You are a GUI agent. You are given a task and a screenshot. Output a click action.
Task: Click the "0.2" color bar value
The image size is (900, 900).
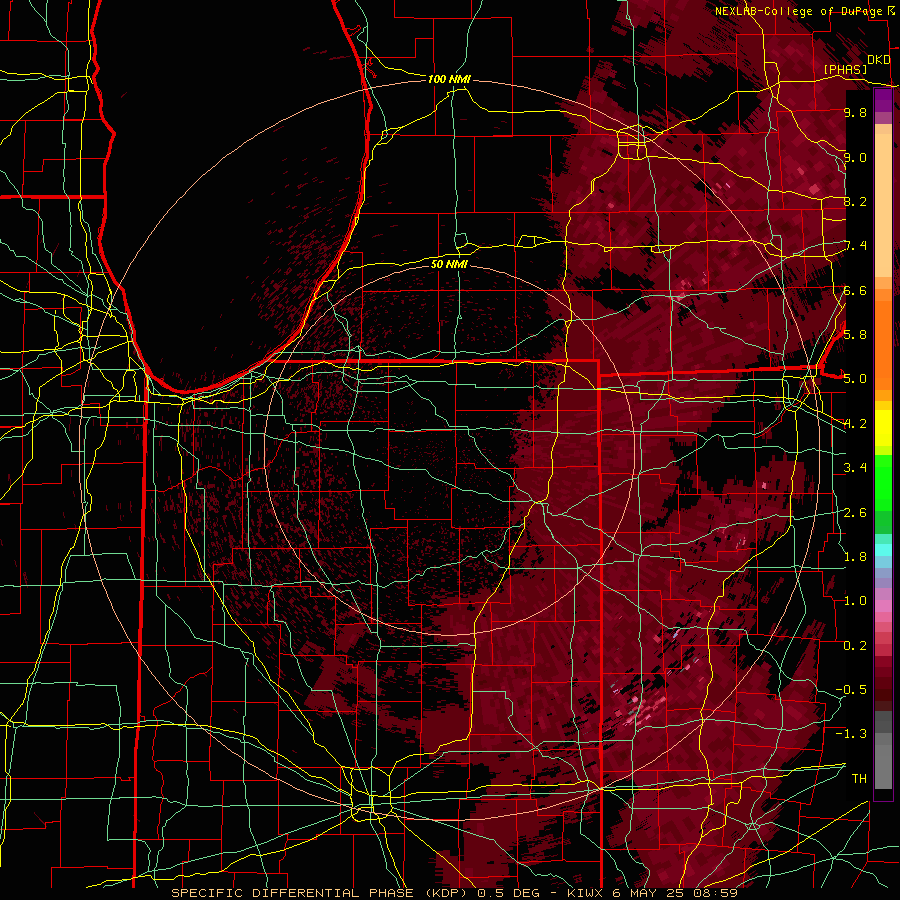(x=855, y=646)
